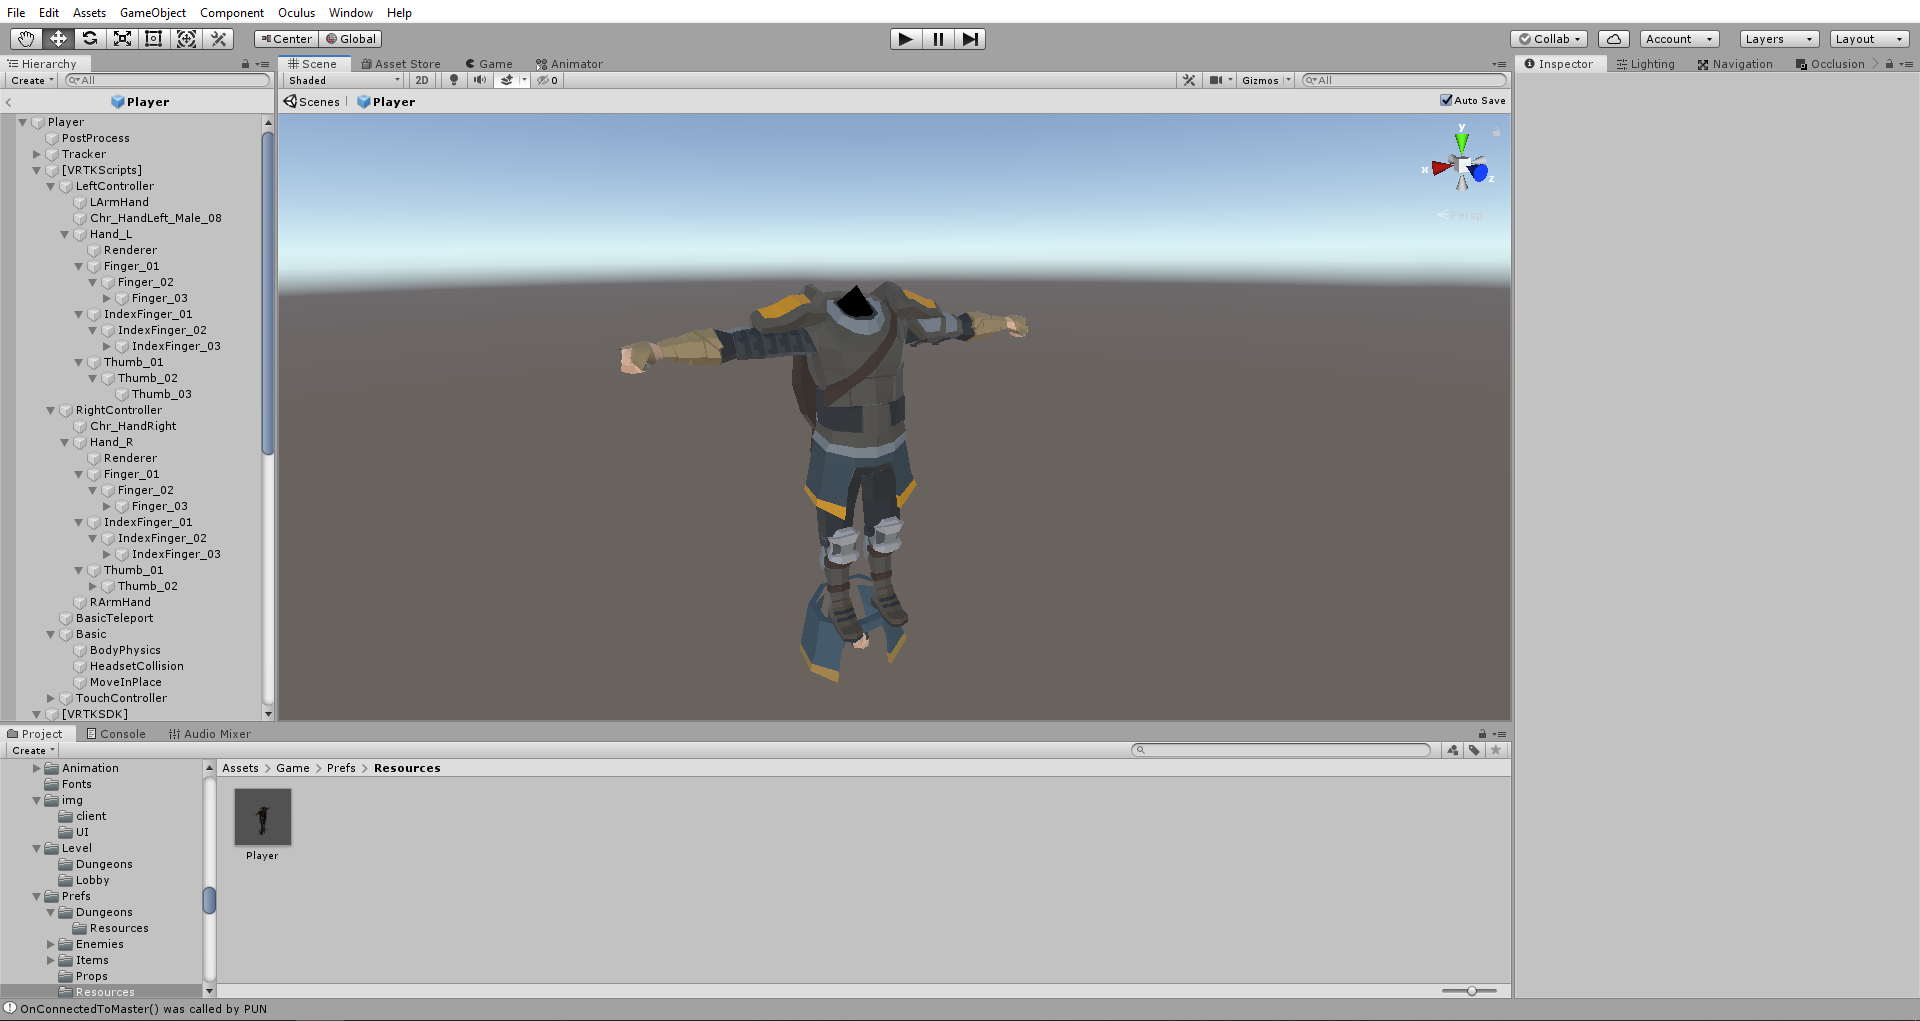Toggle scene lighting bulb icon
This screenshot has height=1021, width=1920.
click(454, 80)
